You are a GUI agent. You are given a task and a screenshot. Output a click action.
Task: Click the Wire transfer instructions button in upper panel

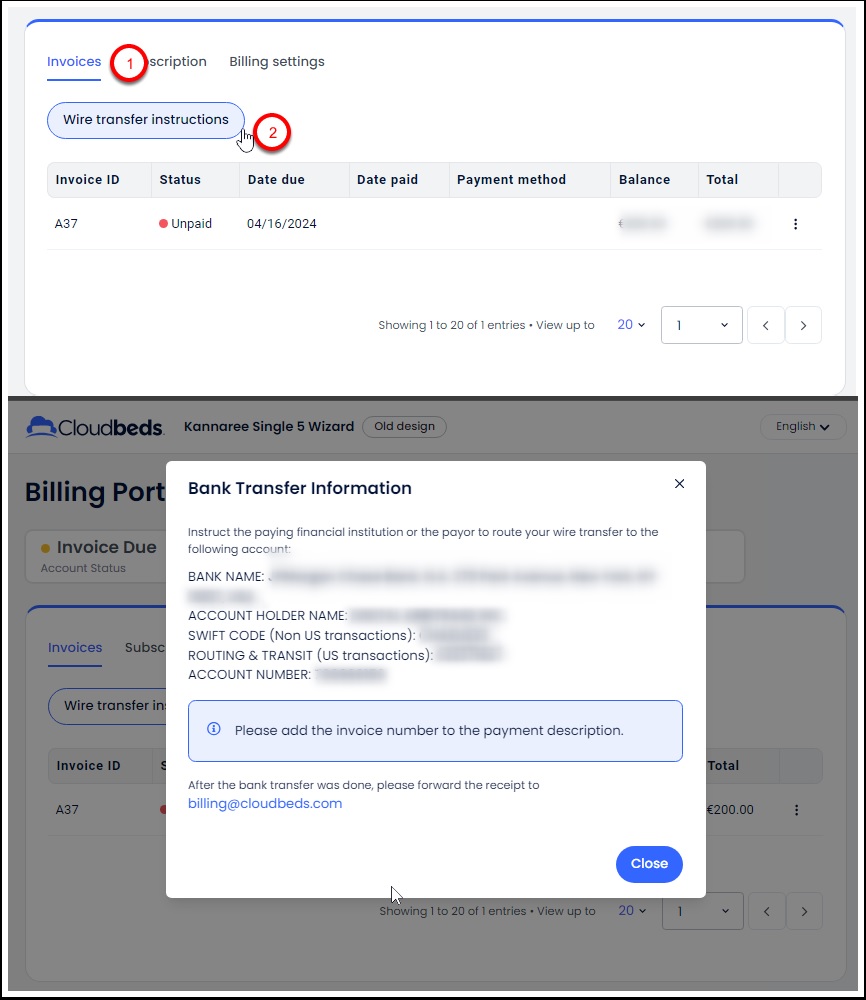tap(146, 120)
